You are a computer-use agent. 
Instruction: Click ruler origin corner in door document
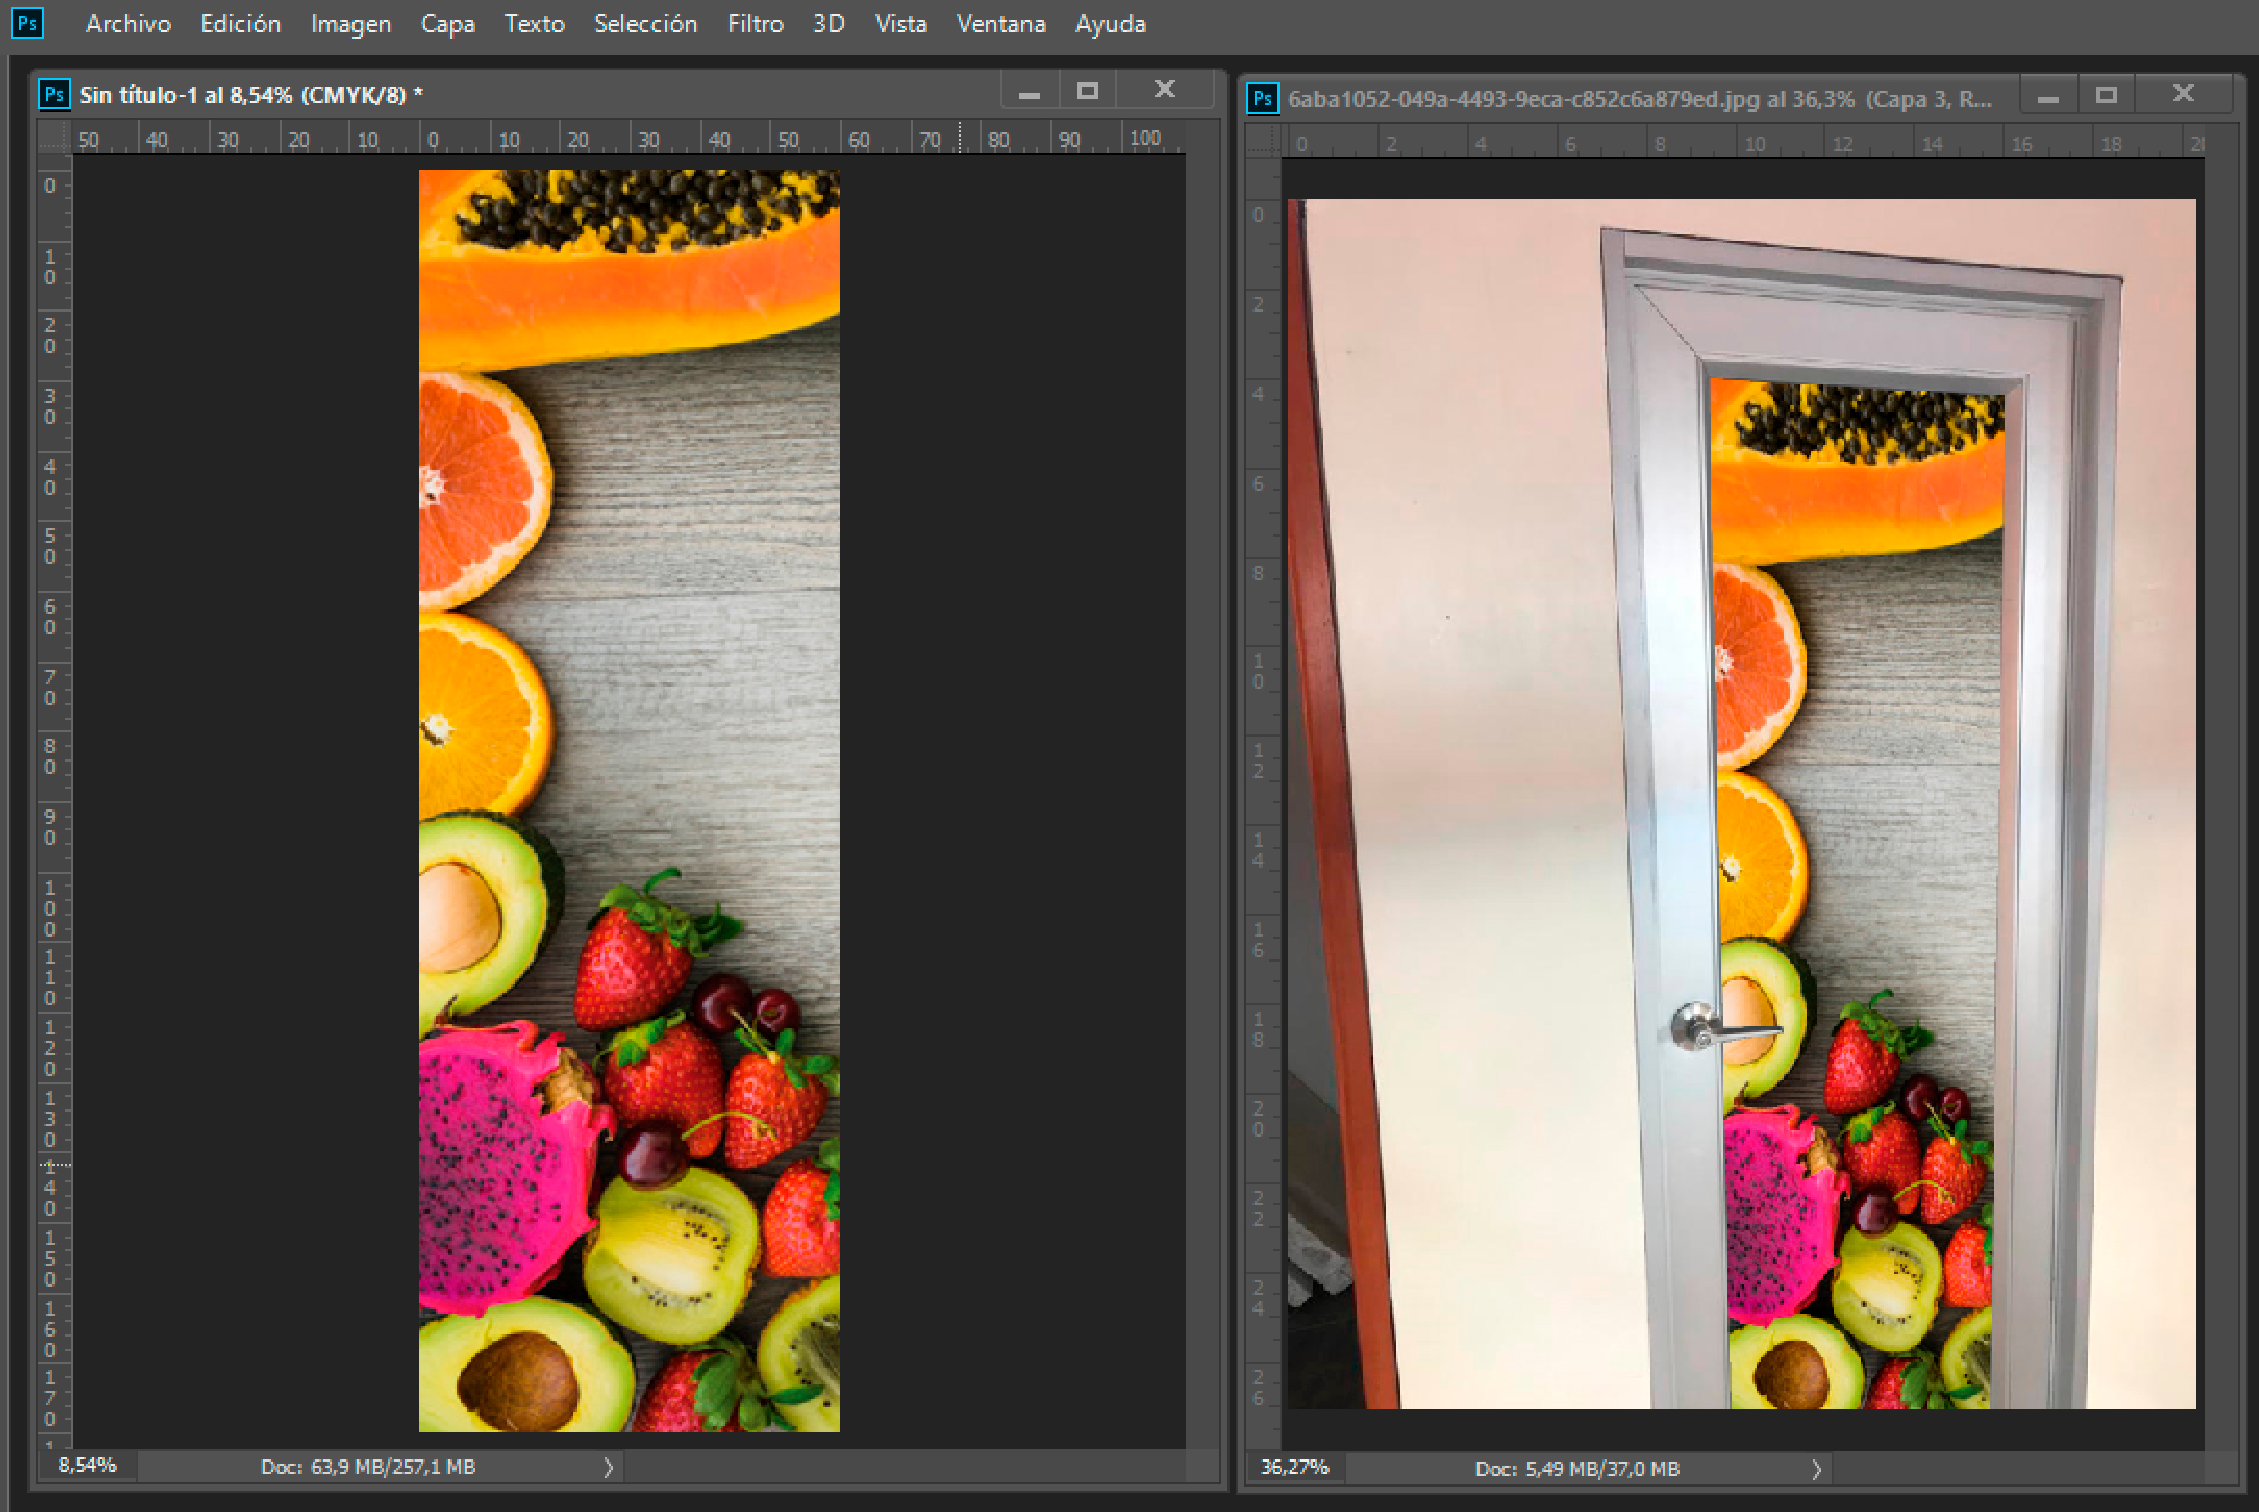[1263, 142]
